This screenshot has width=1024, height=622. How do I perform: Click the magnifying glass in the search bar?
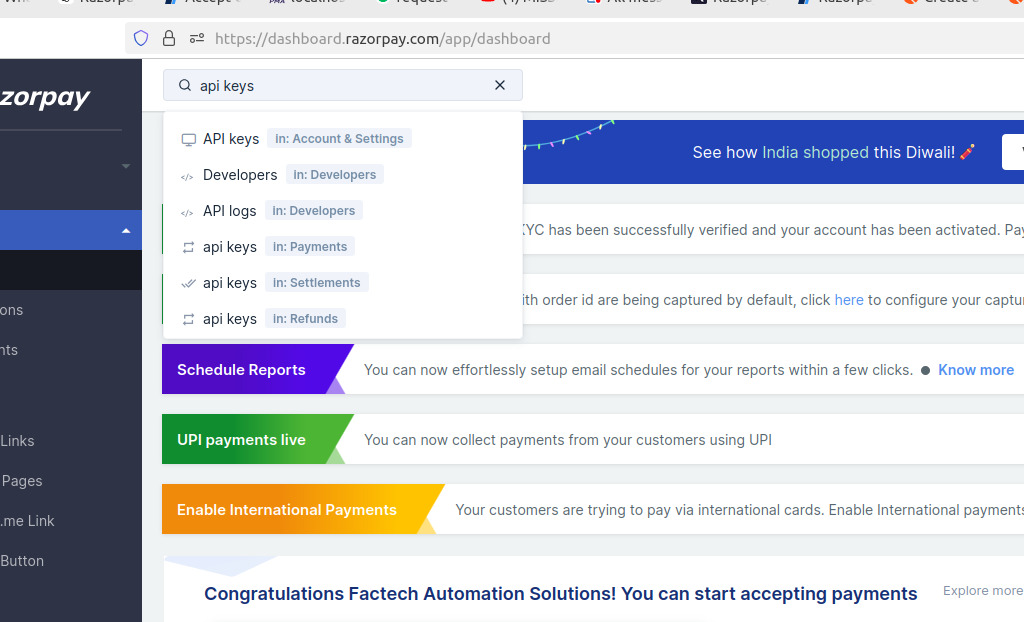click(185, 85)
